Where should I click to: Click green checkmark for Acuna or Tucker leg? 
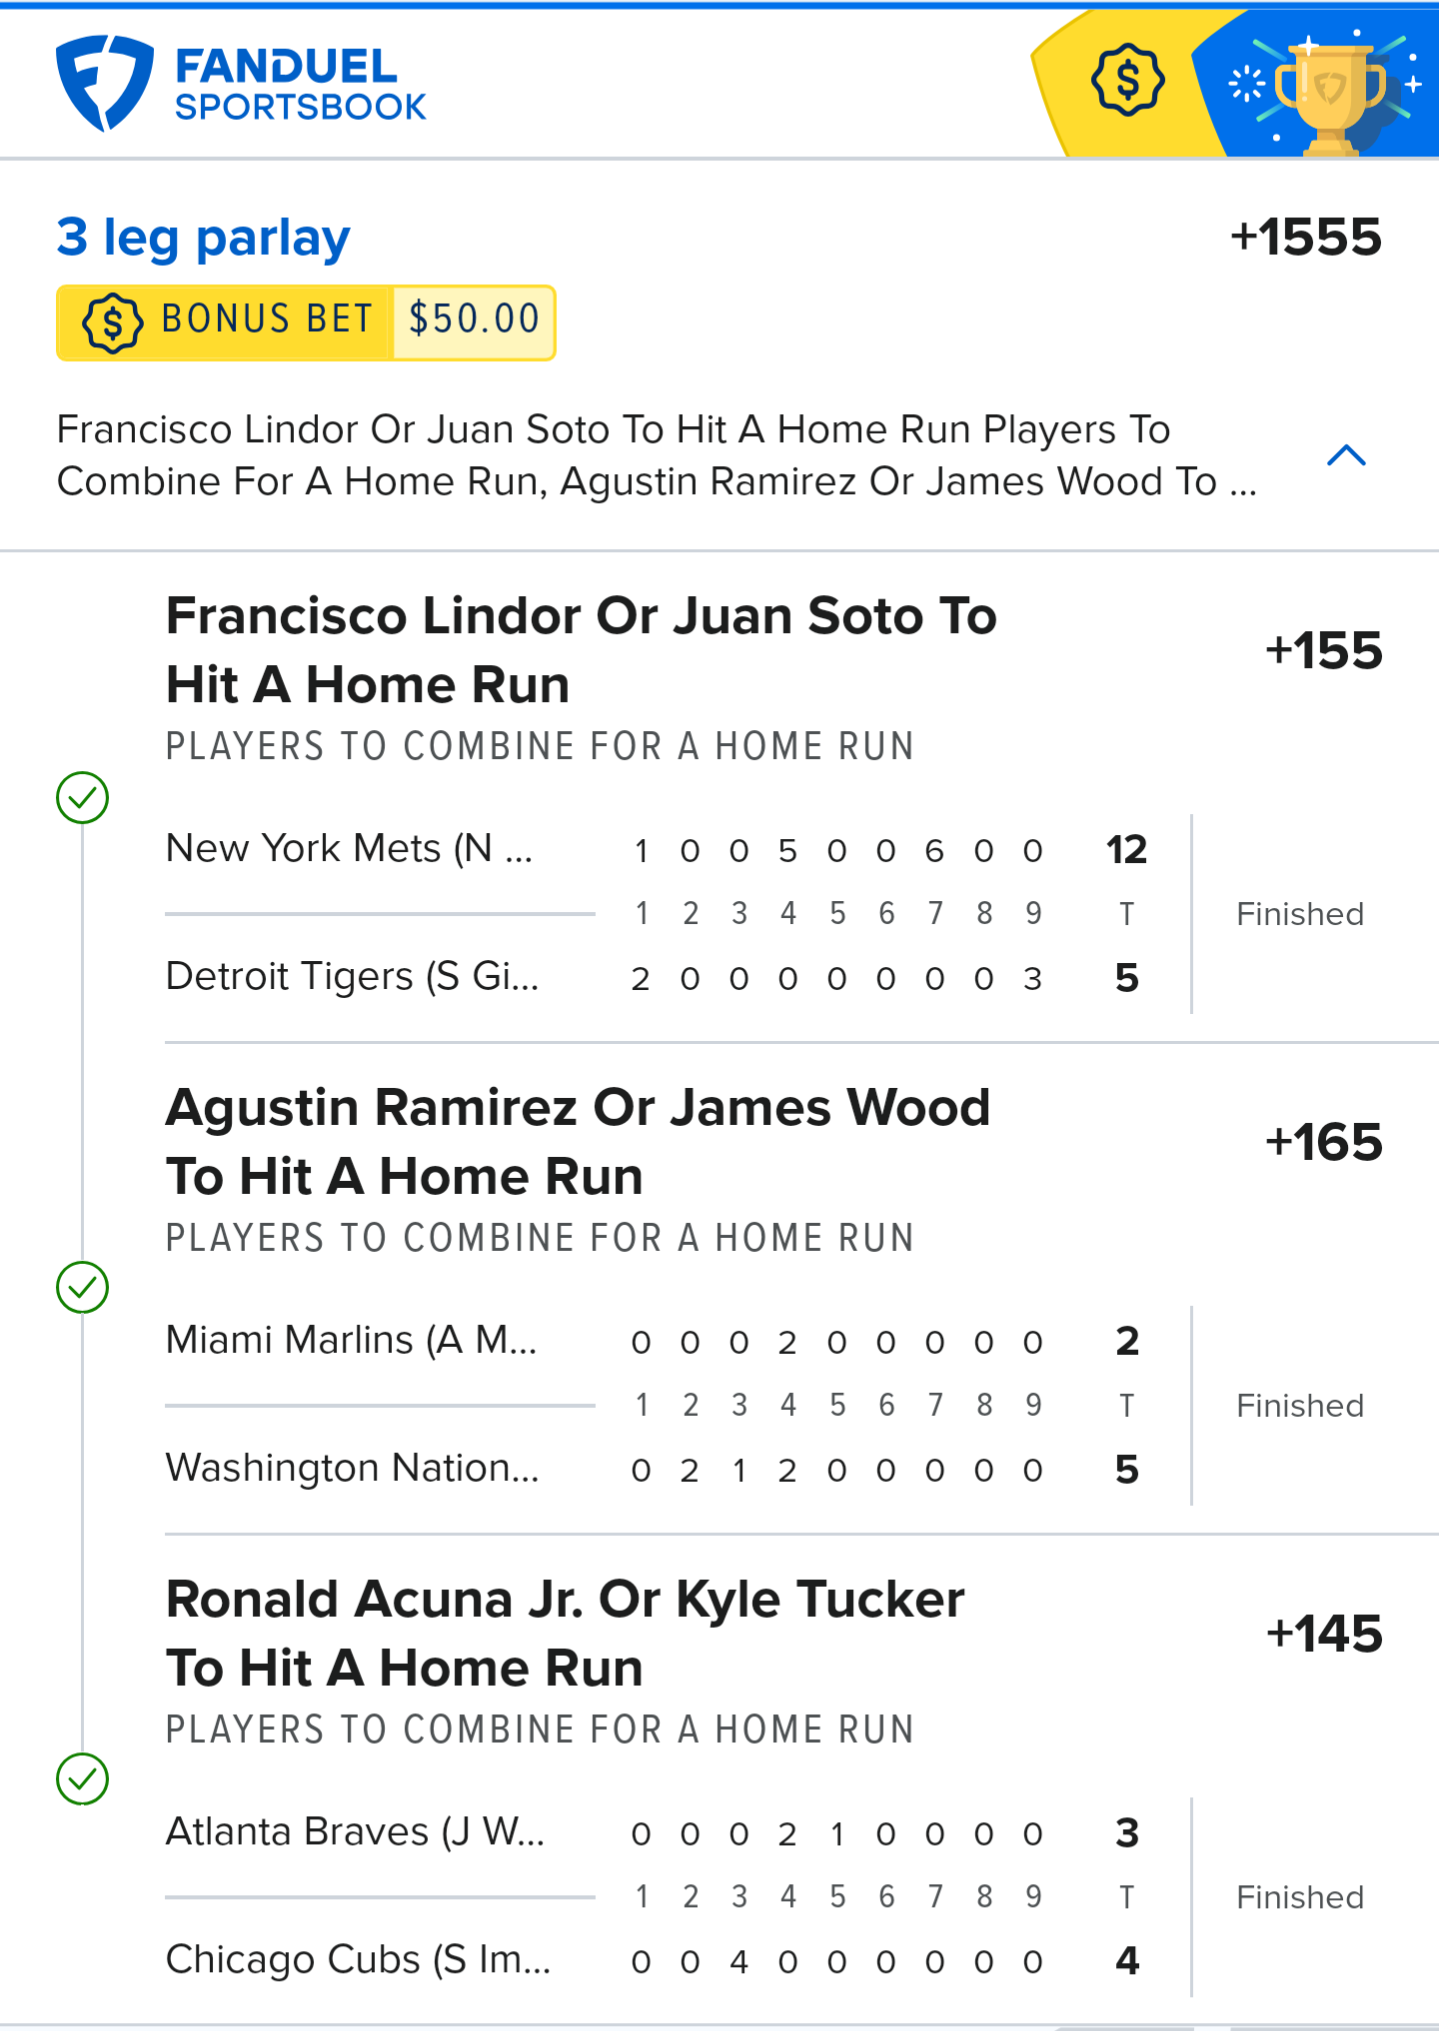[x=83, y=1779]
